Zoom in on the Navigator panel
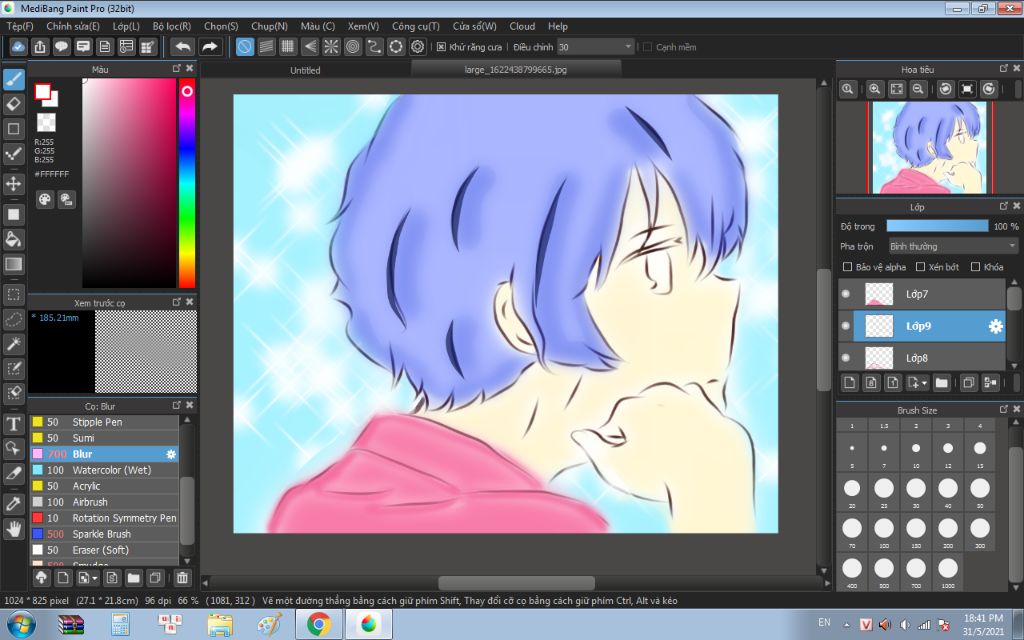The width and height of the screenshot is (1024, 640). coord(875,89)
